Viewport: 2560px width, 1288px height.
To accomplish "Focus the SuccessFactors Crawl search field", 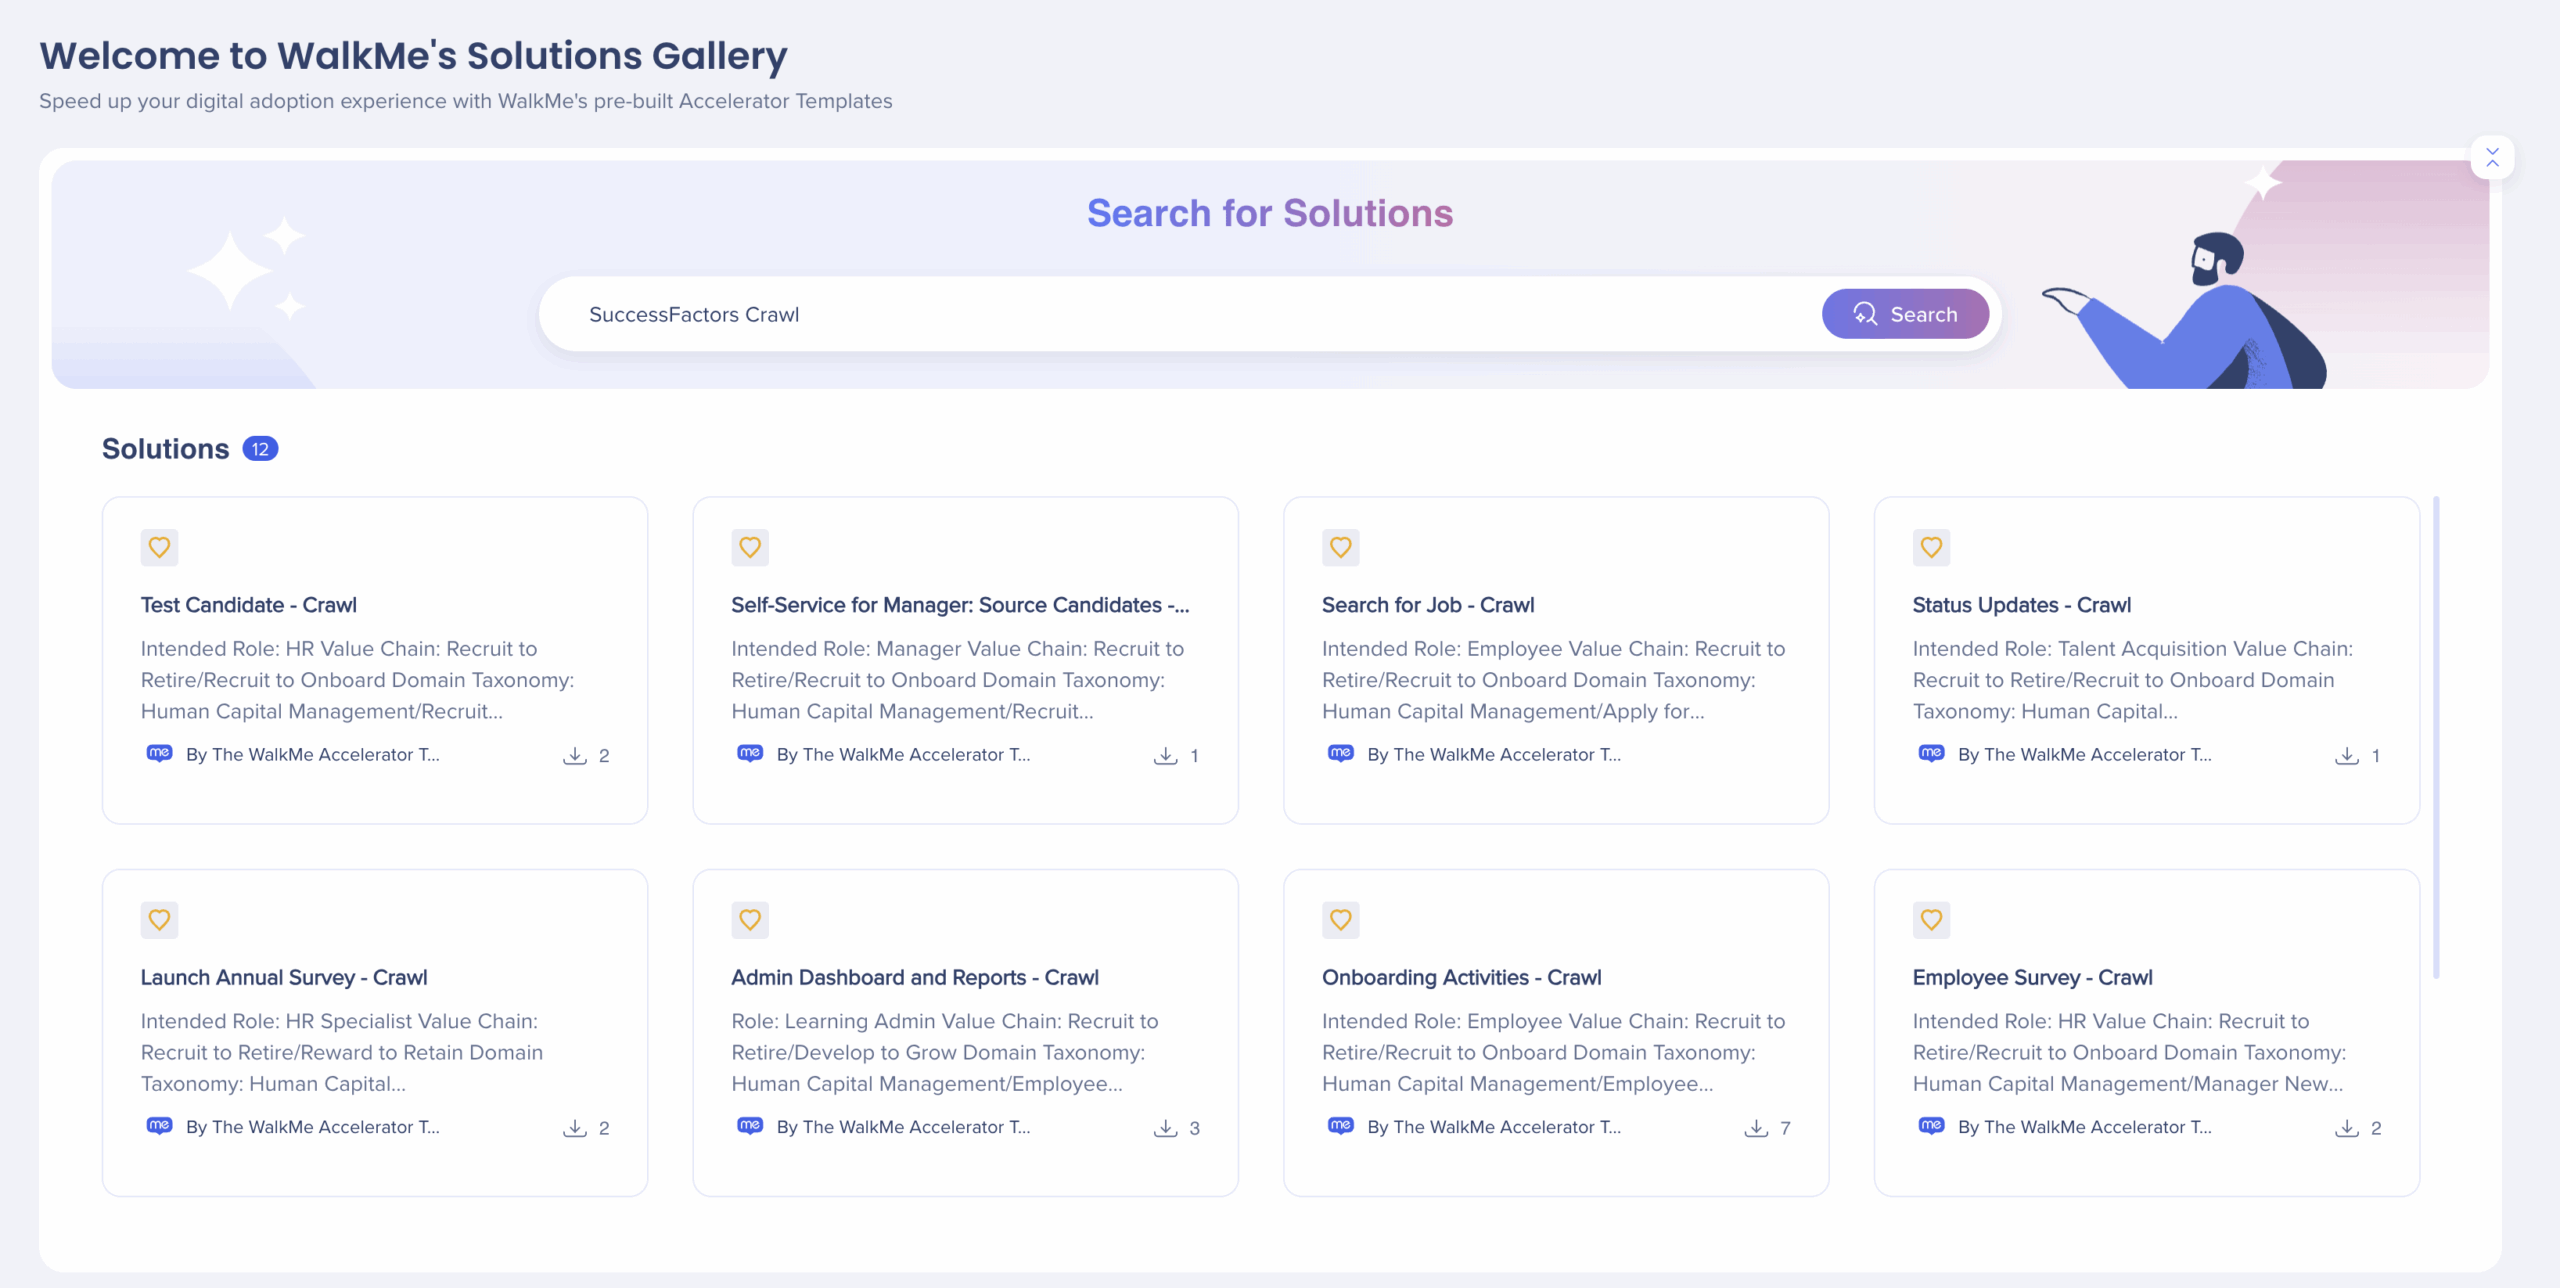I will [x=1180, y=314].
